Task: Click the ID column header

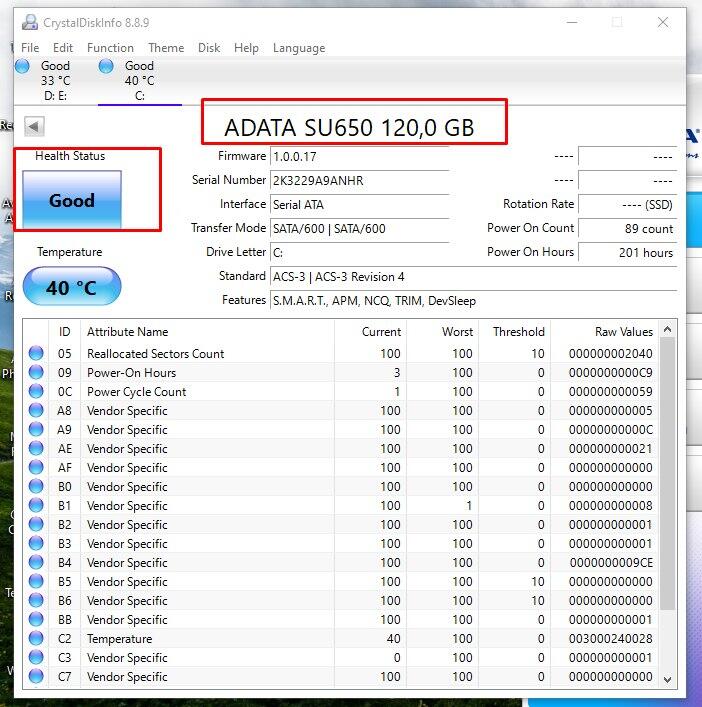Action: pos(64,332)
